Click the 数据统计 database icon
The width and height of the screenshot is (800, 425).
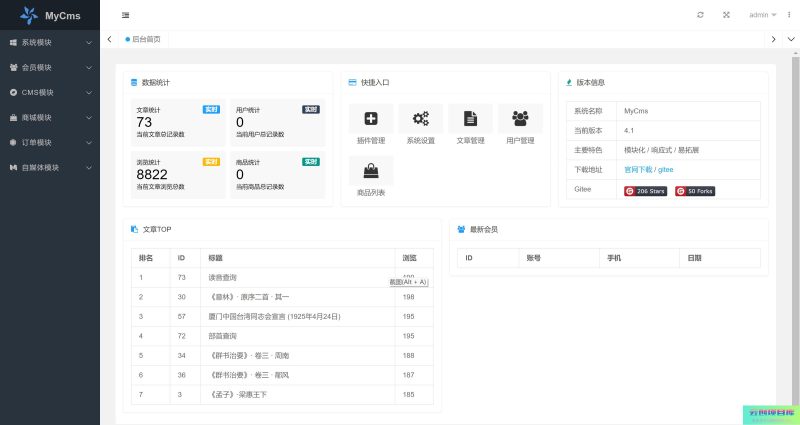pyautogui.click(x=134, y=82)
